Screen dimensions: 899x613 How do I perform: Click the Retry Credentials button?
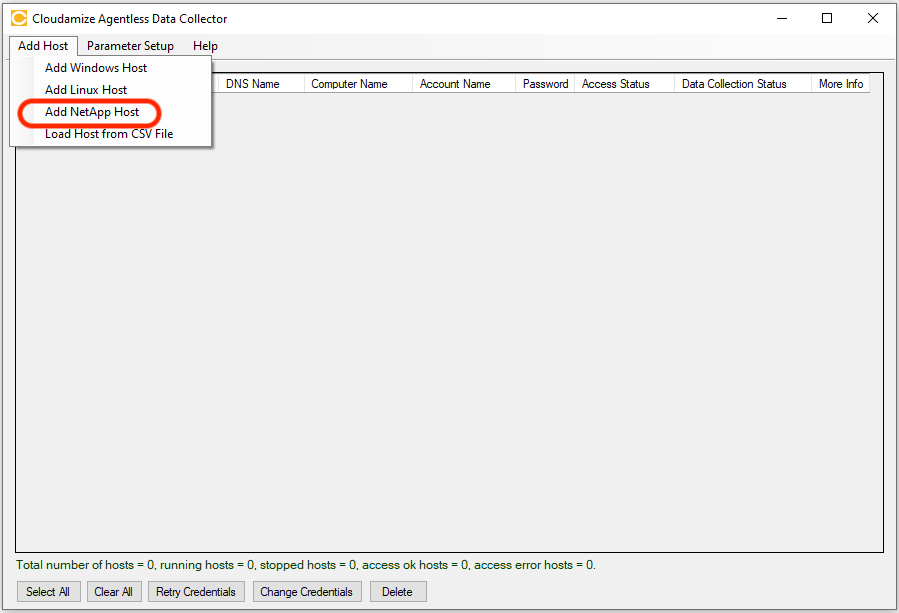[x=196, y=592]
